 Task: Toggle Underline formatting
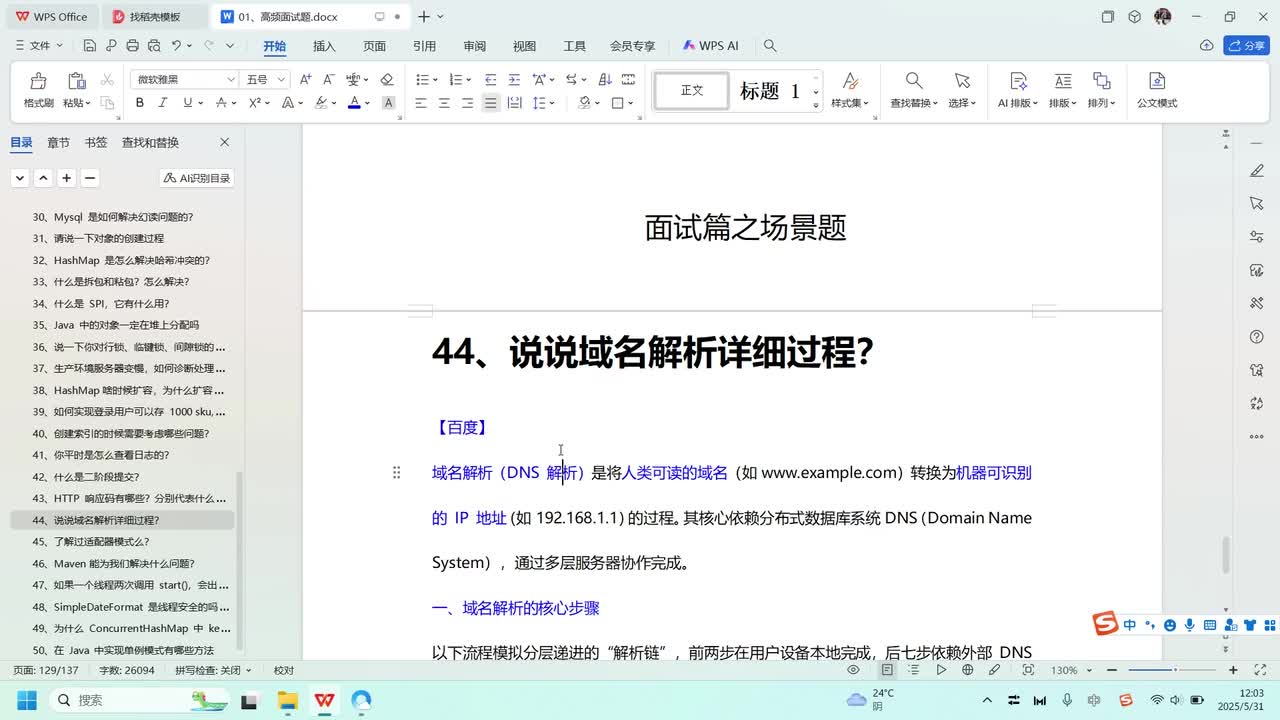[187, 103]
